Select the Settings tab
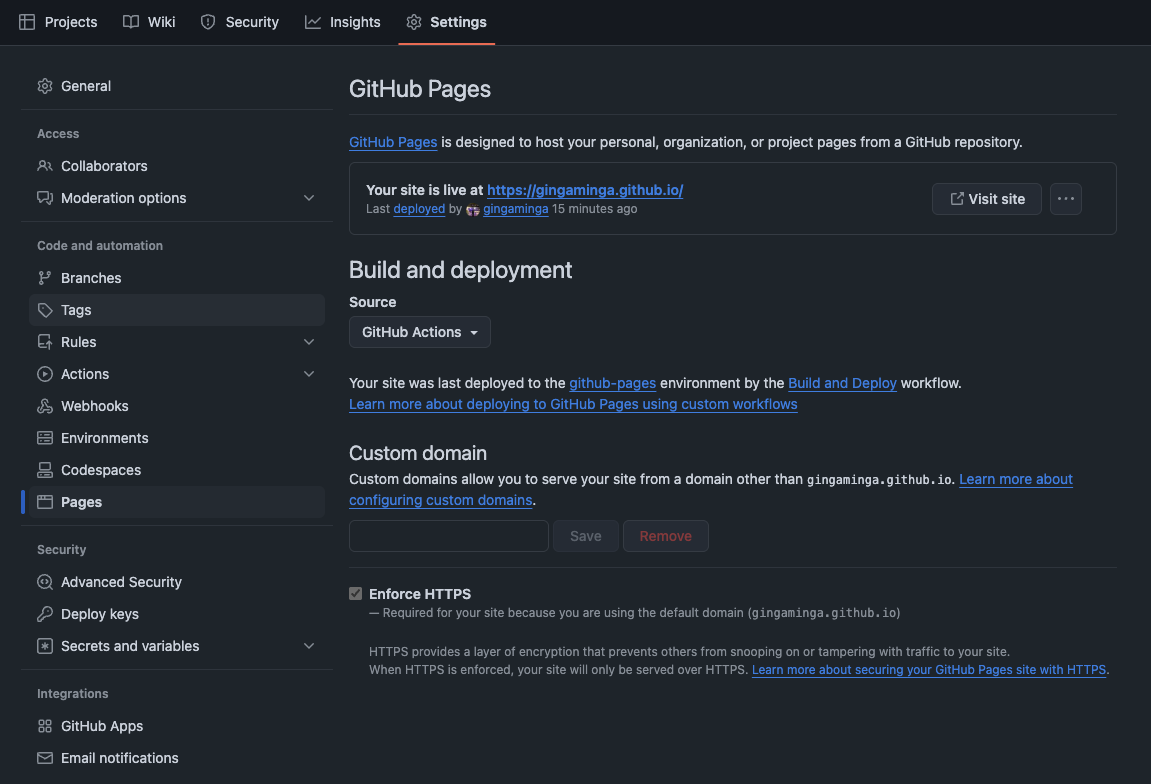 [446, 22]
